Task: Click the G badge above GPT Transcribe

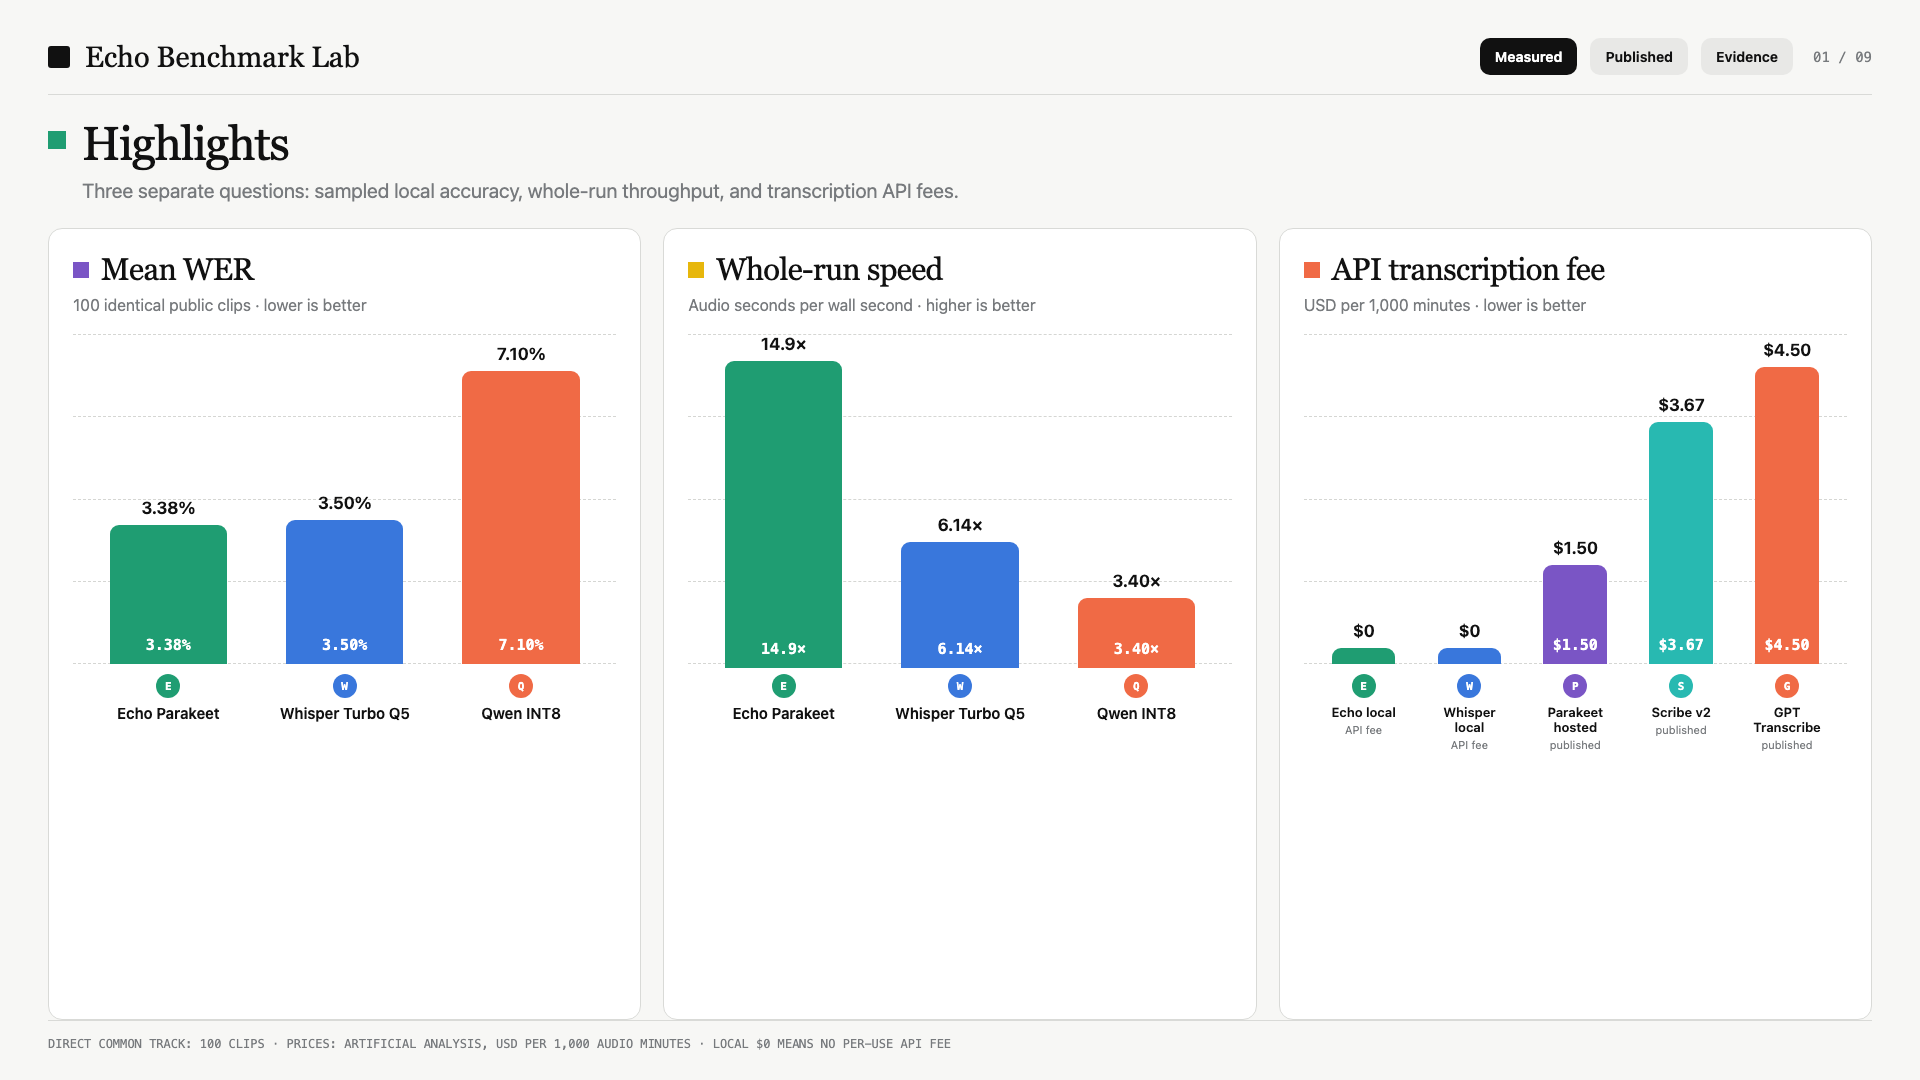Action: (x=1787, y=686)
